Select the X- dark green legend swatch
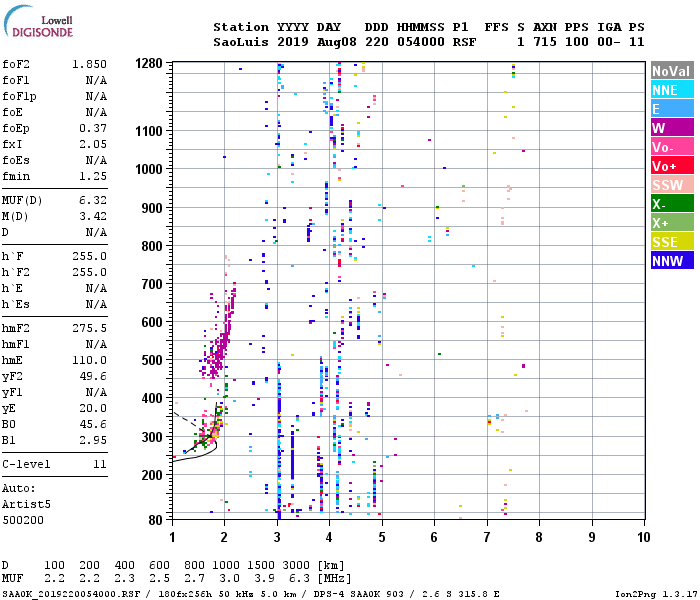Viewport: 700px width, 600px height. [x=672, y=204]
